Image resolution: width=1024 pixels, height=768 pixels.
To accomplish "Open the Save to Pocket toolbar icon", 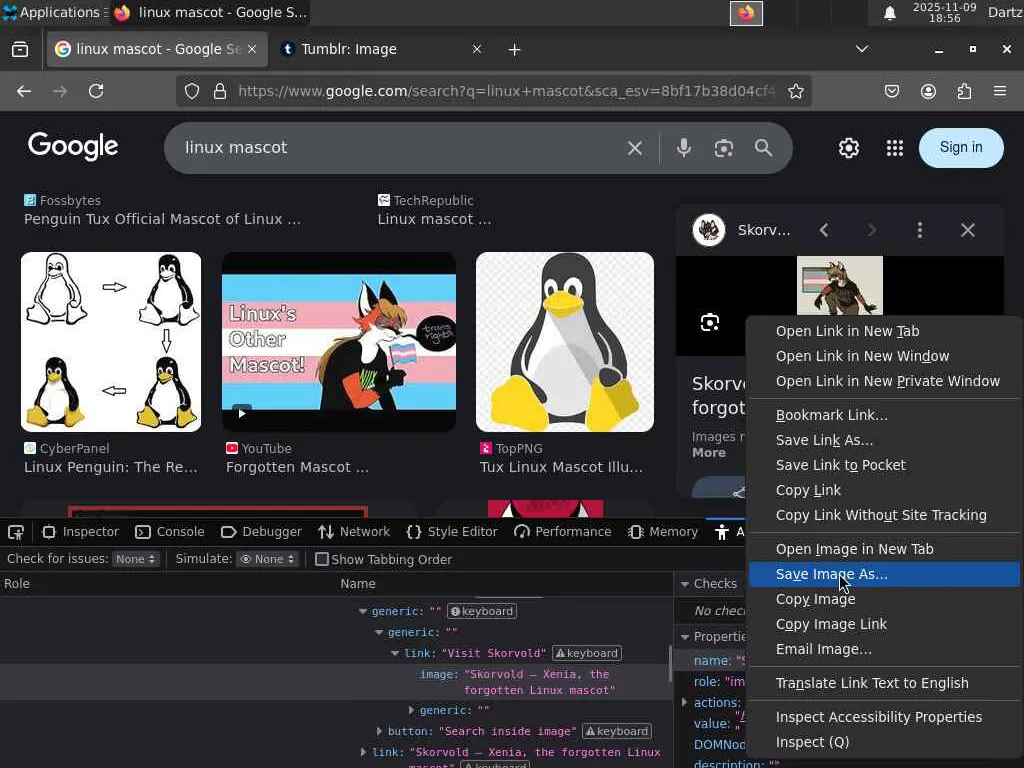I will coord(891,91).
